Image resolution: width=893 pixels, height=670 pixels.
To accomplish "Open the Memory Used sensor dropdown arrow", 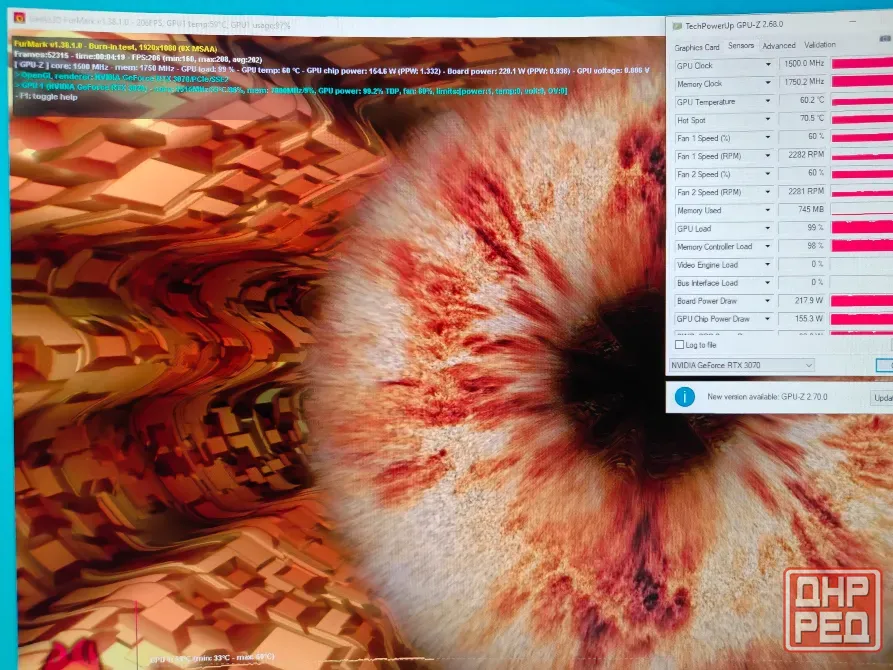I will [768, 210].
